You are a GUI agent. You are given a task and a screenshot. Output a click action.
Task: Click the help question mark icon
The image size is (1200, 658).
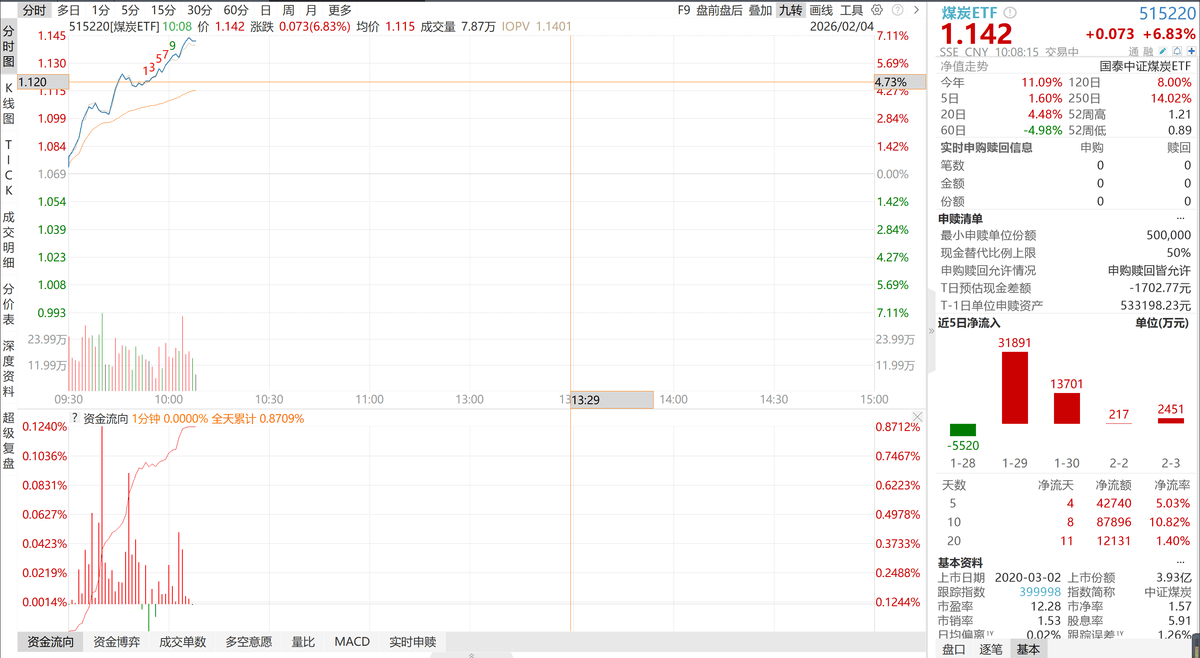pyautogui.click(x=898, y=9)
